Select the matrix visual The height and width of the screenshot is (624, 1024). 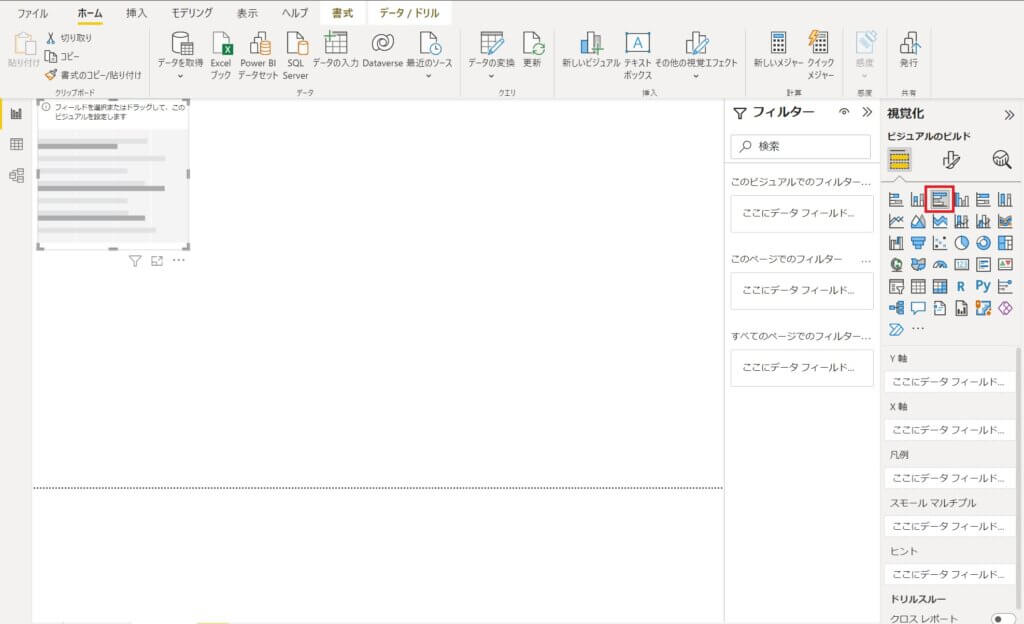(940, 286)
